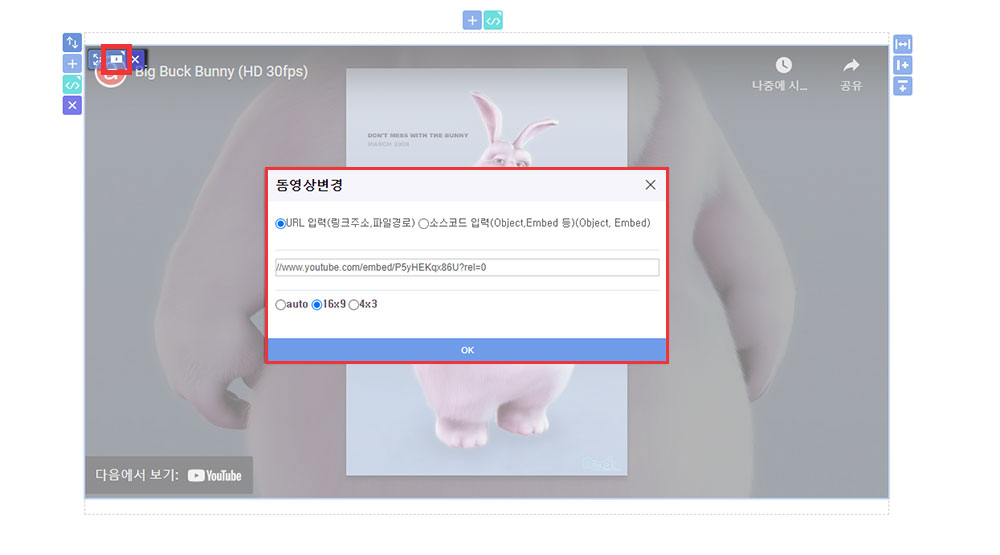Select the URL 입력 radio option
Viewport: 1000px width, 555px height.
(x=281, y=223)
